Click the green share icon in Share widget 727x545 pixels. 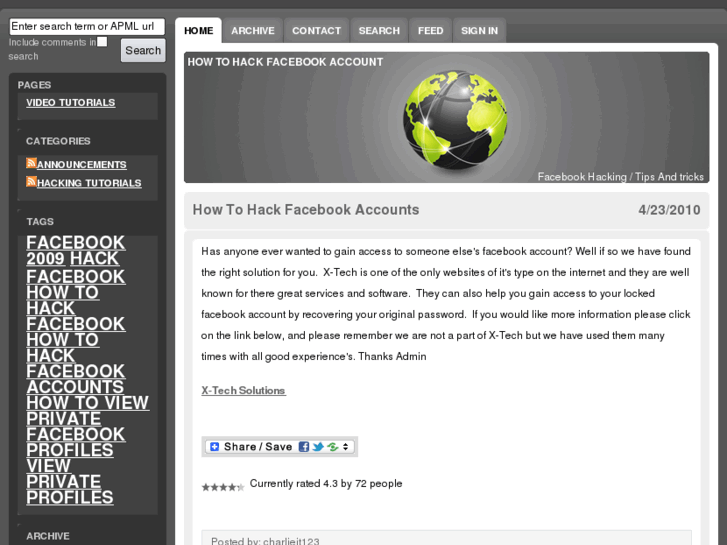[332, 447]
